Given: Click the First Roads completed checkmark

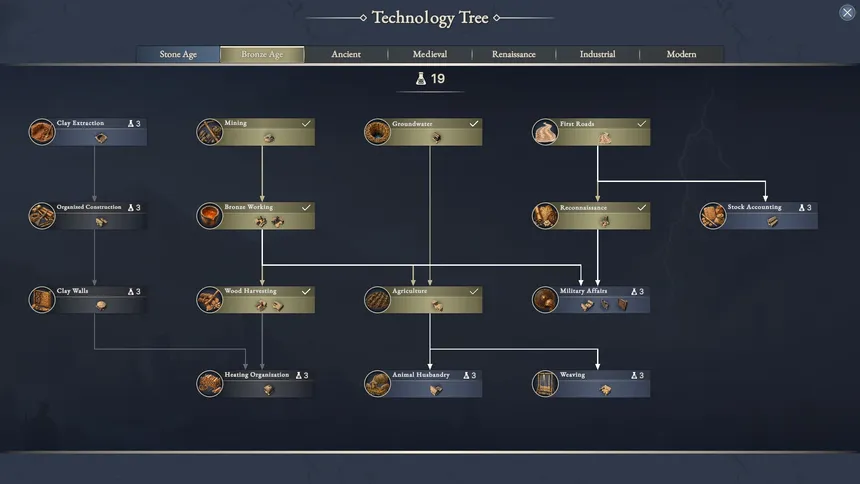Looking at the screenshot, I should (642, 123).
